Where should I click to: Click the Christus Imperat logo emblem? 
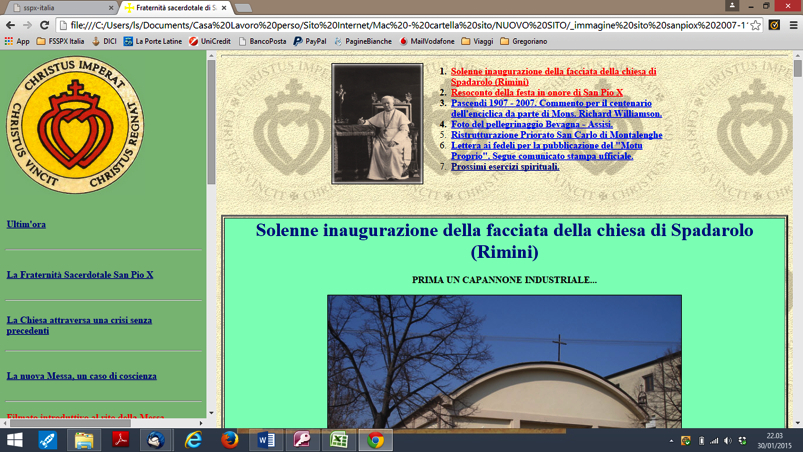pos(75,125)
